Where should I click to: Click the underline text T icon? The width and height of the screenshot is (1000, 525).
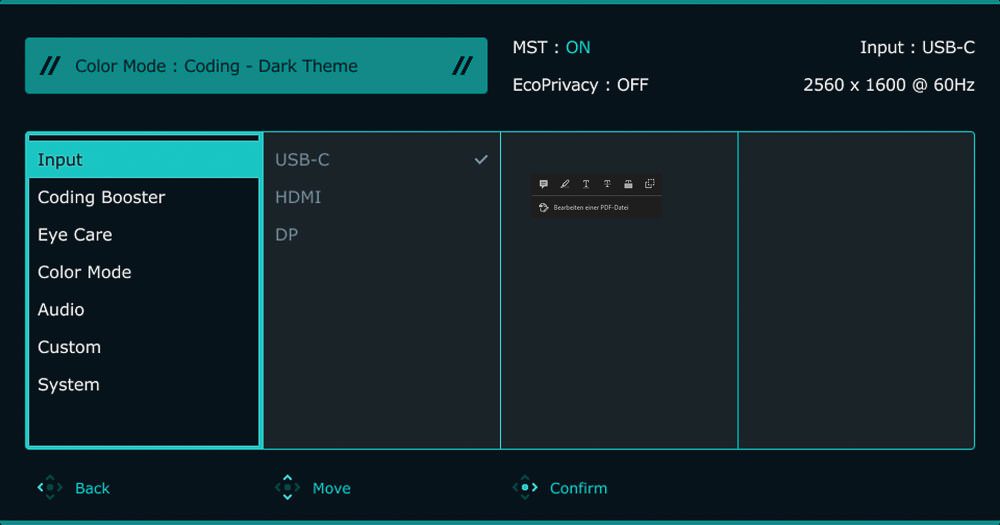[x=586, y=184]
